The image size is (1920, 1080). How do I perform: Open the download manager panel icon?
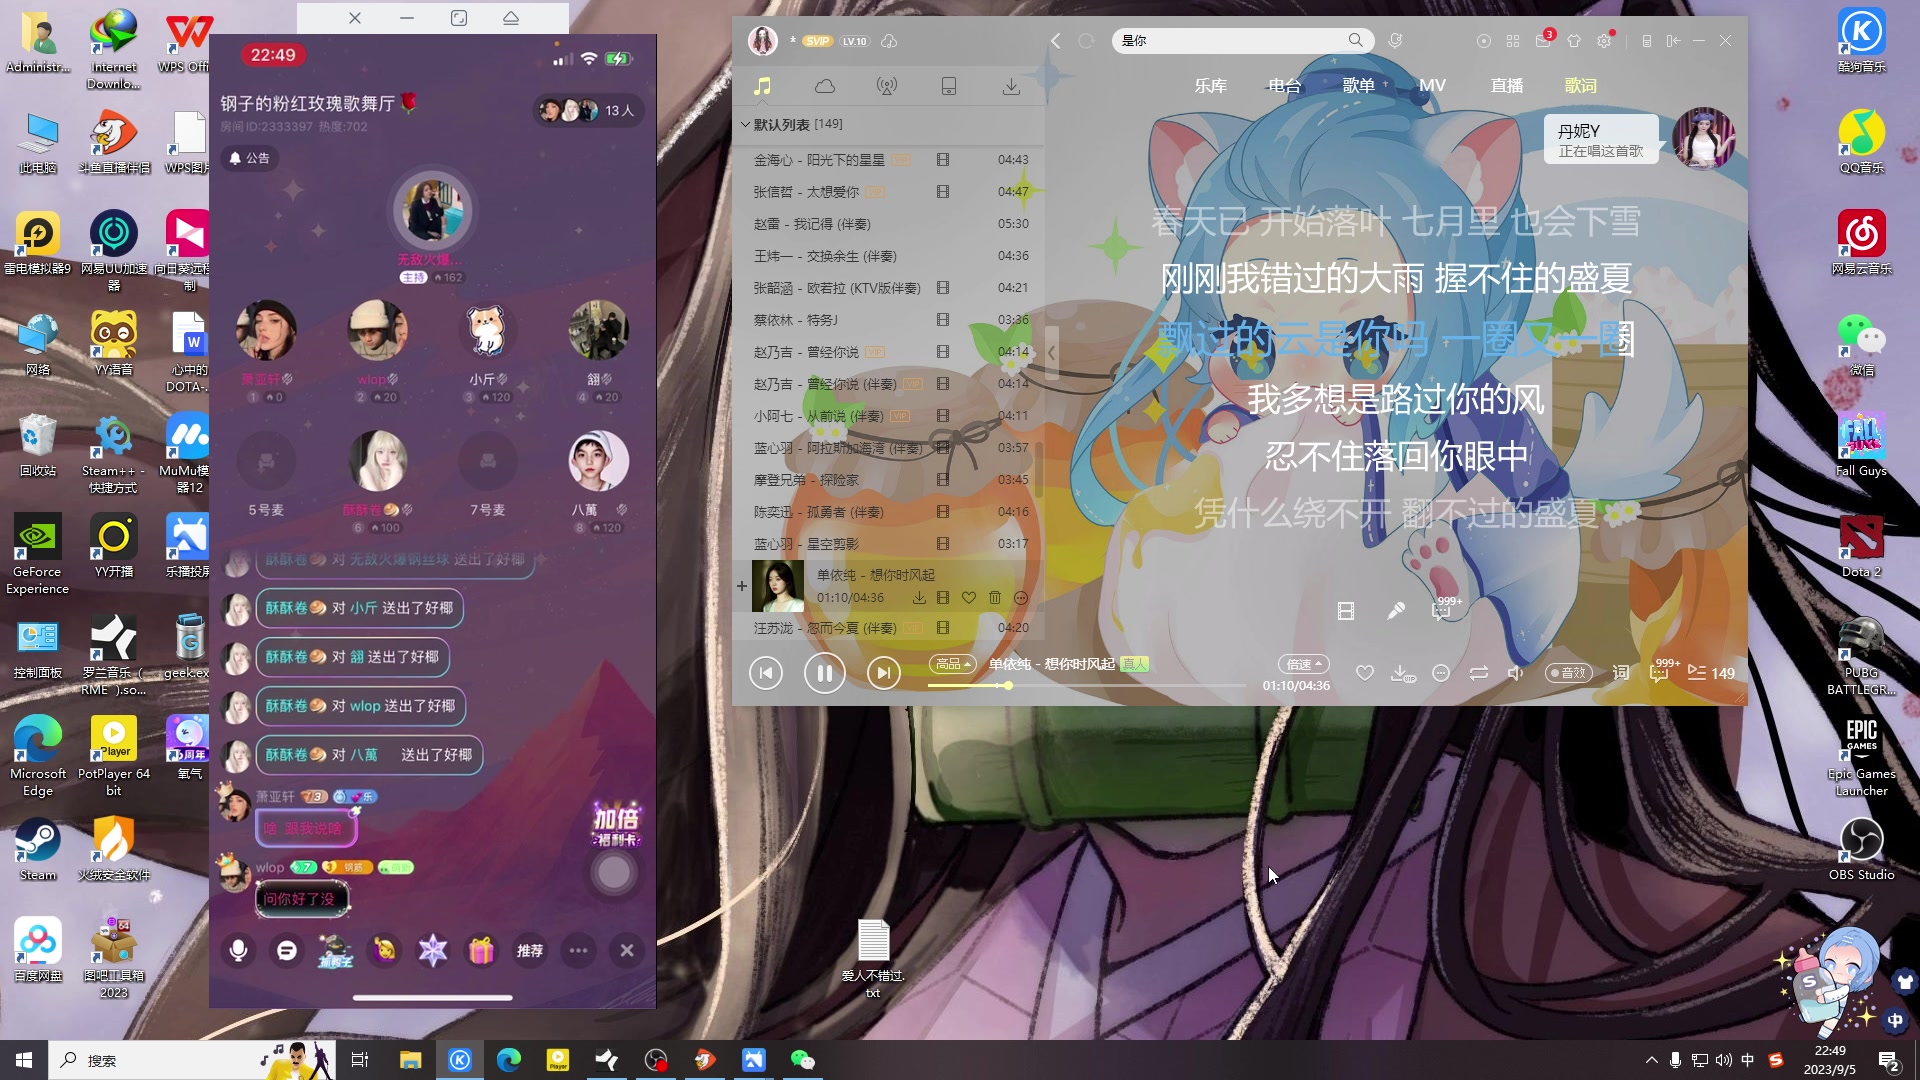pyautogui.click(x=1012, y=86)
